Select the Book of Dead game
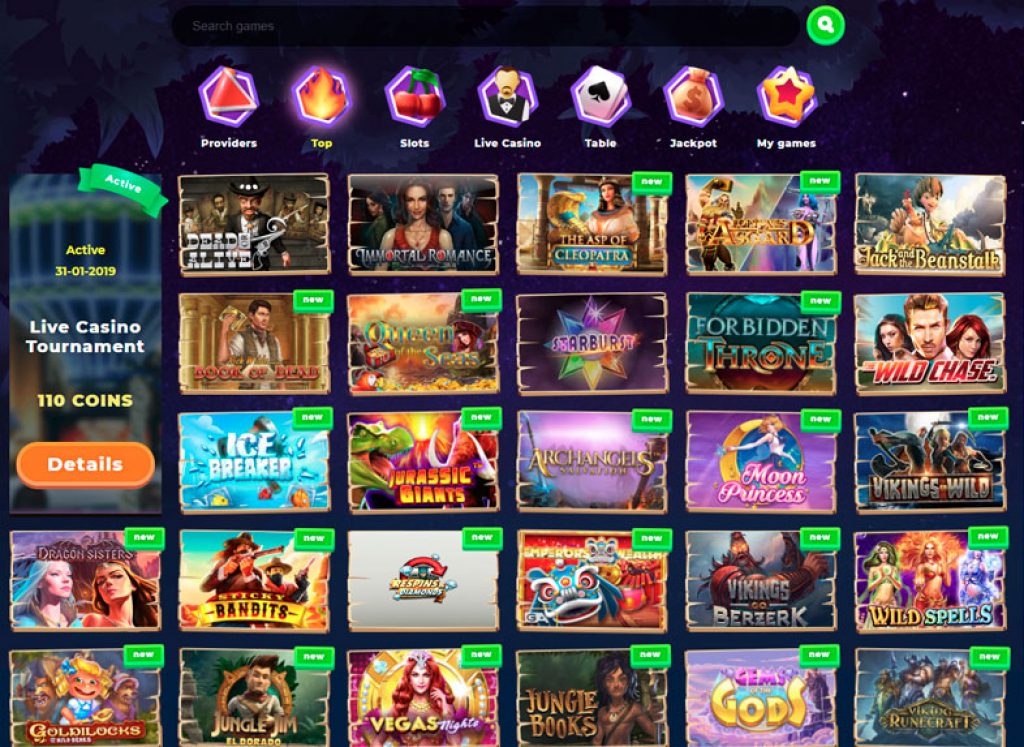This screenshot has width=1024, height=747. pos(255,343)
